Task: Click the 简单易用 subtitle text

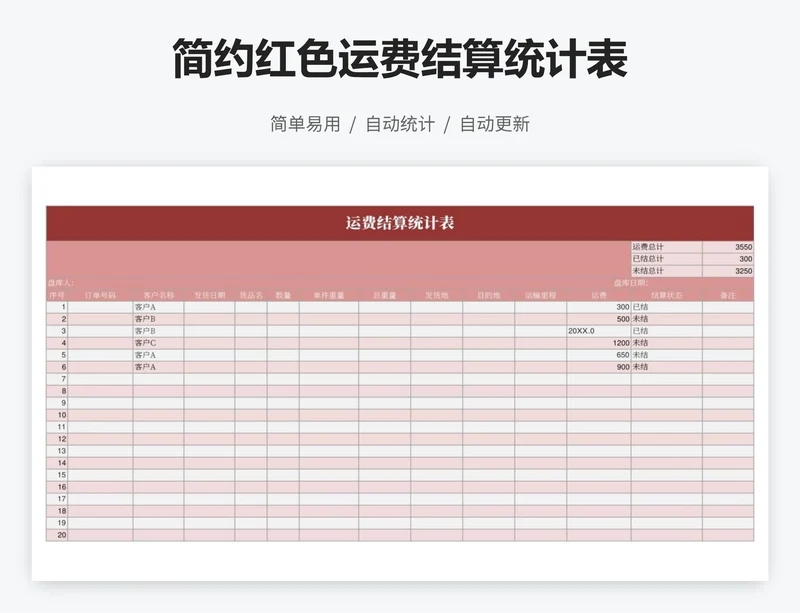Action: pyautogui.click(x=305, y=124)
